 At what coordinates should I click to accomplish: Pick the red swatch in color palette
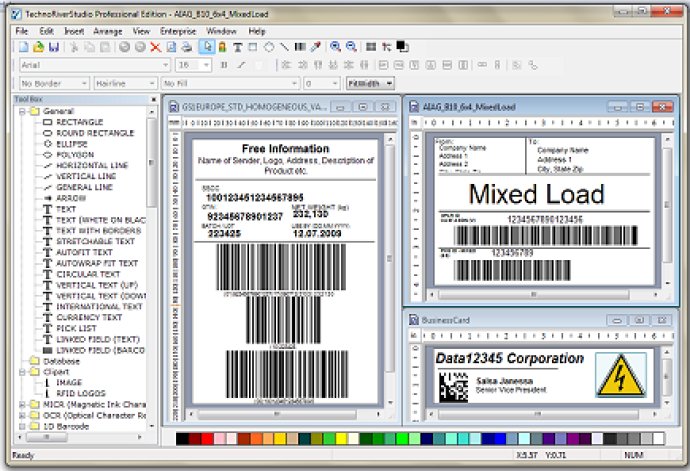(x=207, y=439)
